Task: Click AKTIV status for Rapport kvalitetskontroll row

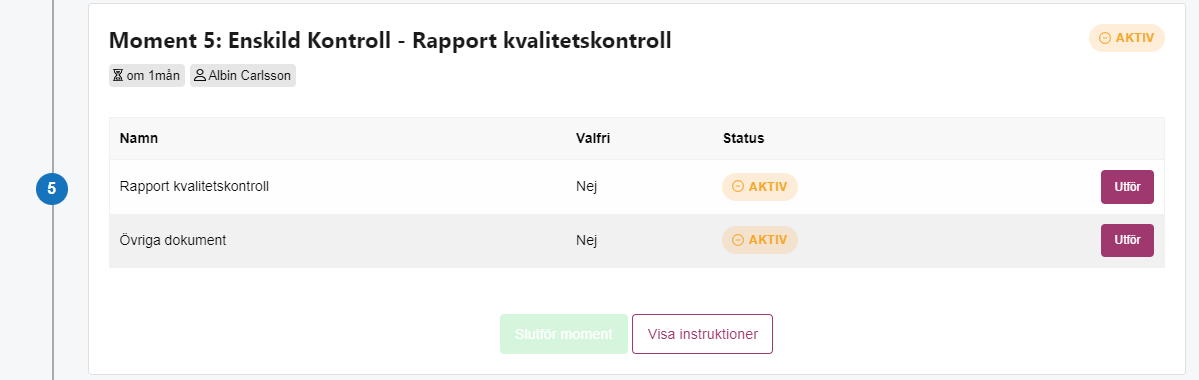Action: [x=759, y=187]
